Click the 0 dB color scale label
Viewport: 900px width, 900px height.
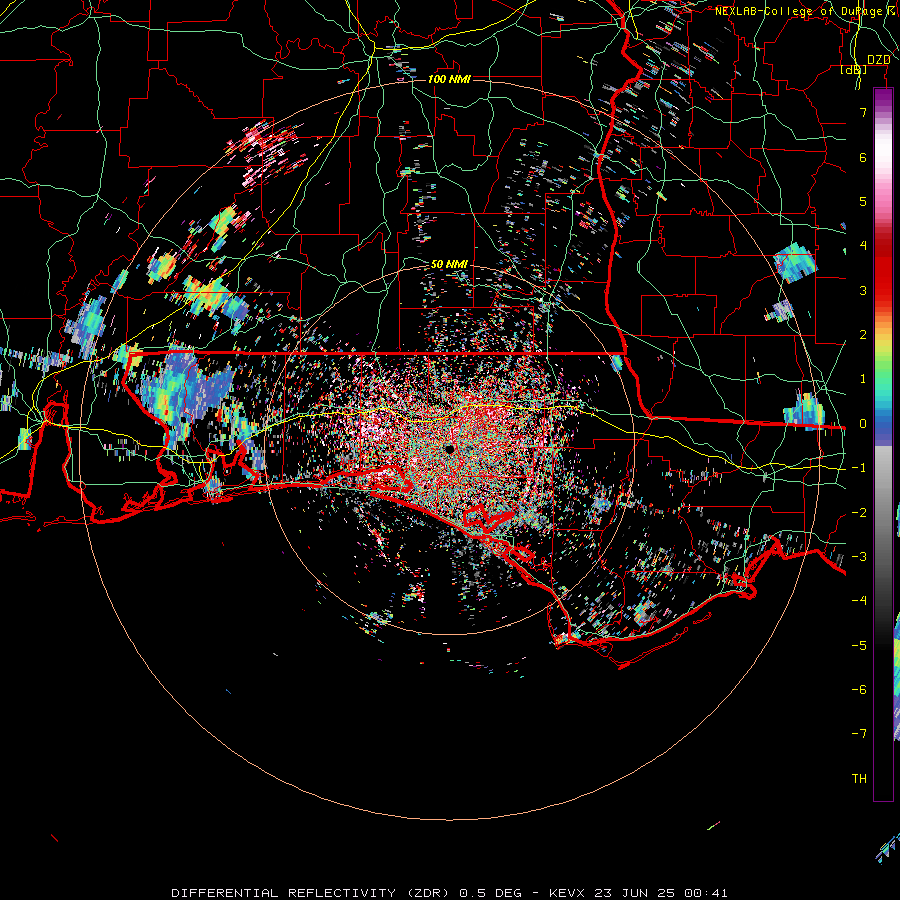tap(863, 424)
